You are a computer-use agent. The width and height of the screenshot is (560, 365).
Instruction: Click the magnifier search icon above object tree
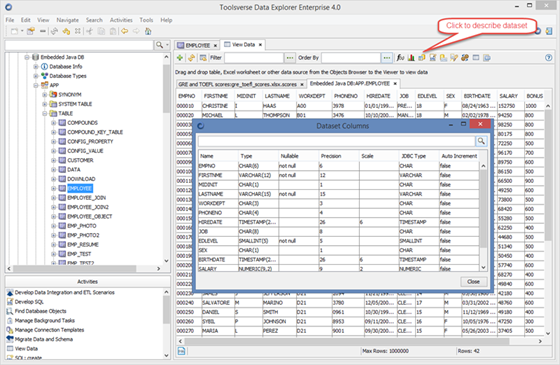(159, 45)
